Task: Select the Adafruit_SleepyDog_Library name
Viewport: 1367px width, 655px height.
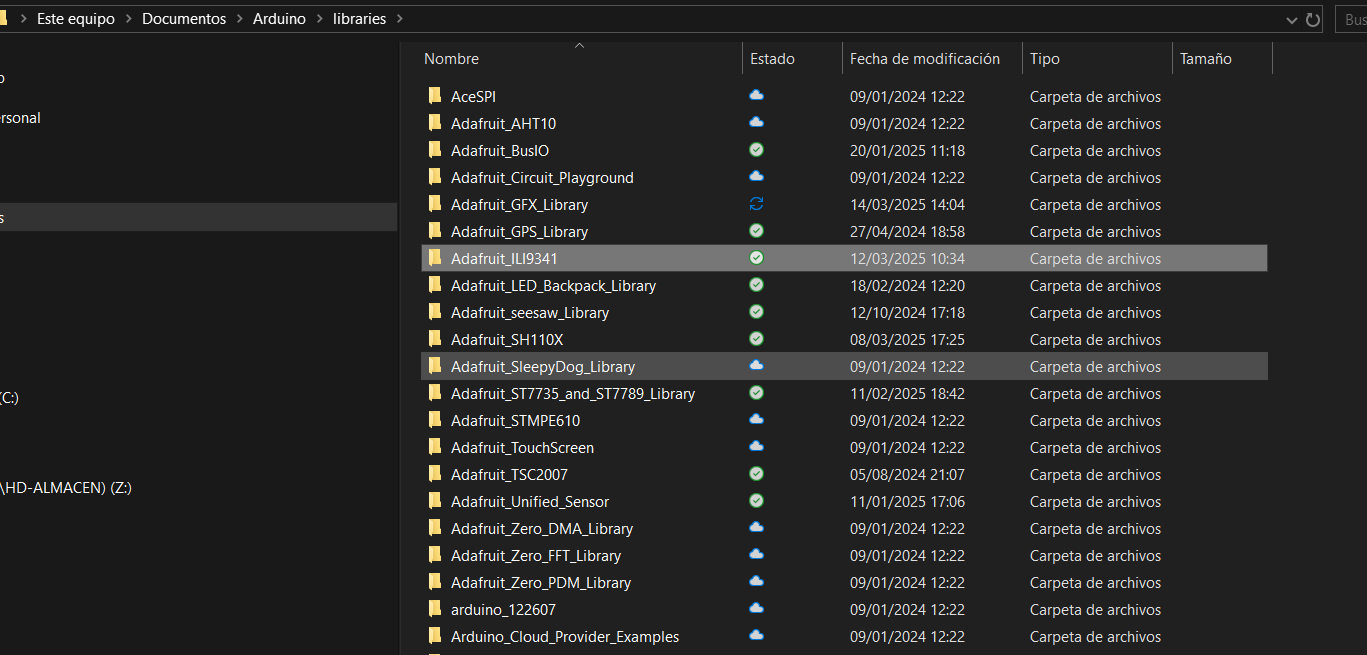Action: 543,367
